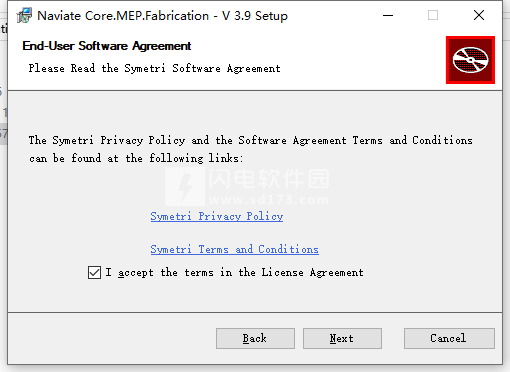Click 'Please Read the Symetri Software Agreement' subtitle

click(154, 68)
